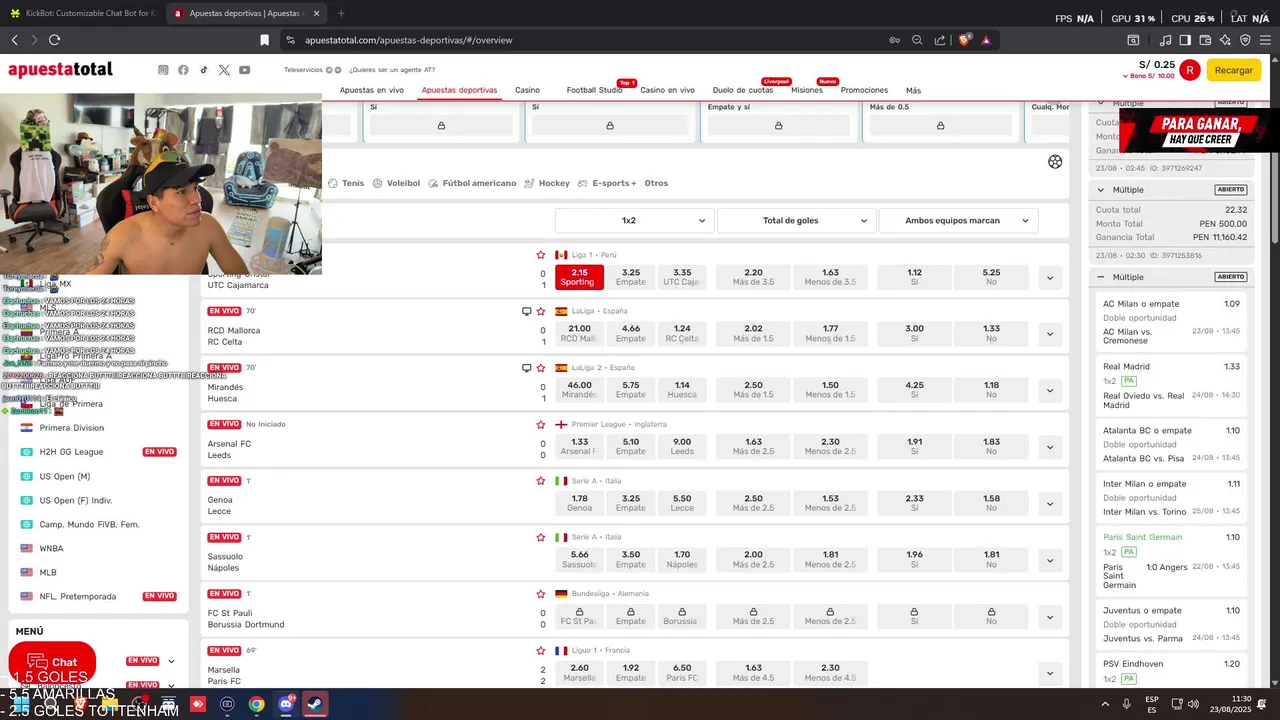This screenshot has width=1280, height=720.
Task: Open a new browser tab with plus icon
Action: pyautogui.click(x=341, y=13)
